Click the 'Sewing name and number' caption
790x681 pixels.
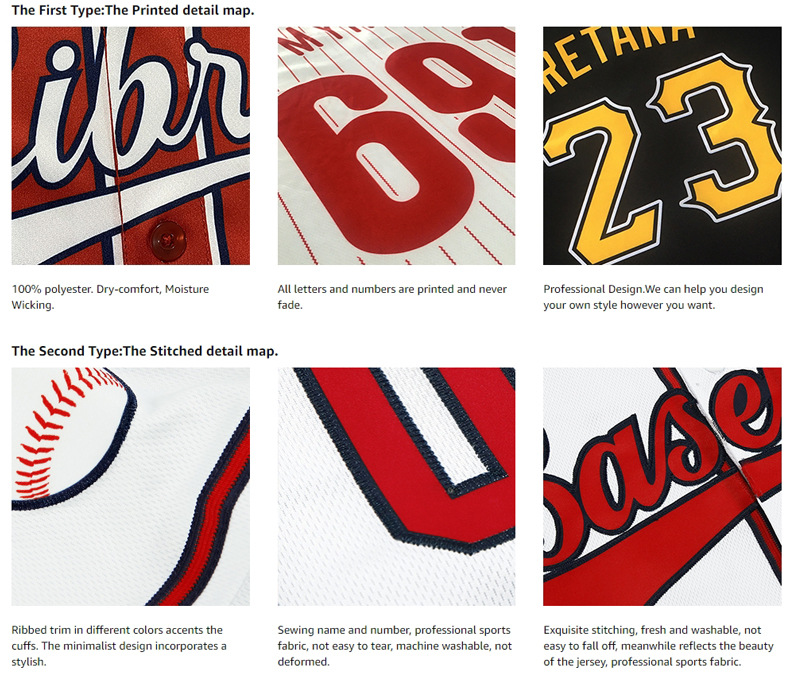click(394, 646)
